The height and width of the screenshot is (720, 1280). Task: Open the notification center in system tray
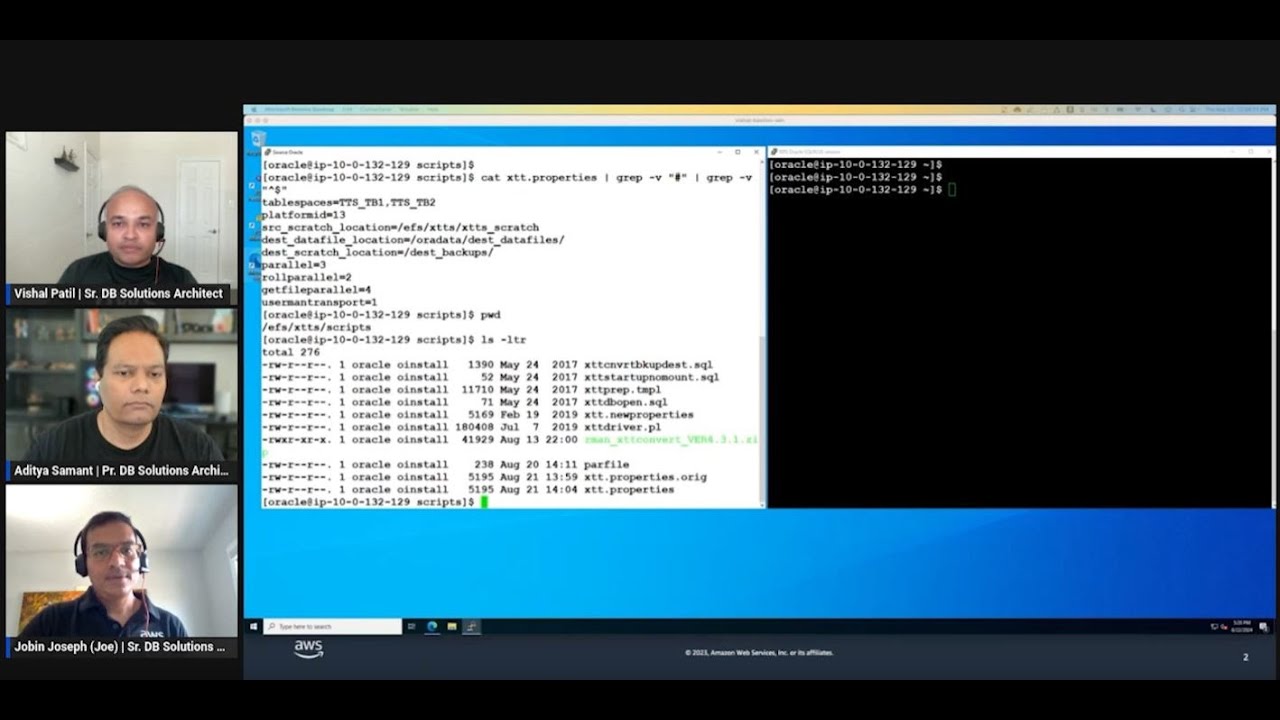(x=1264, y=627)
